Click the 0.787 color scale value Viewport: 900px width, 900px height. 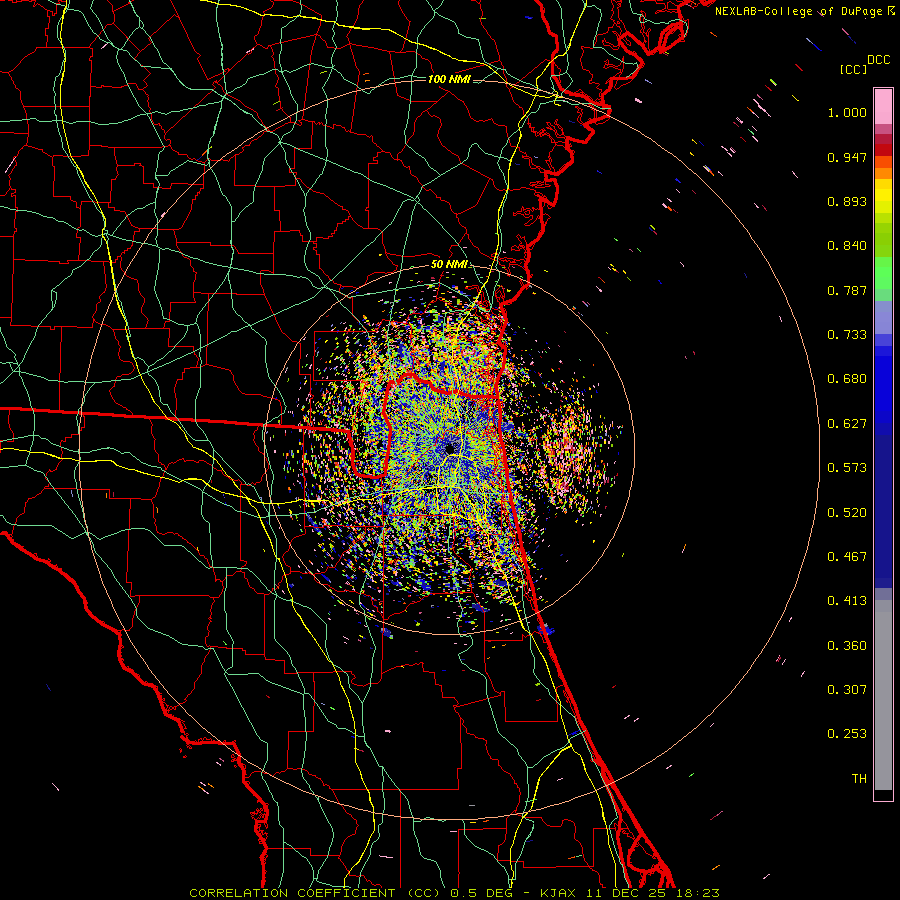coord(847,290)
